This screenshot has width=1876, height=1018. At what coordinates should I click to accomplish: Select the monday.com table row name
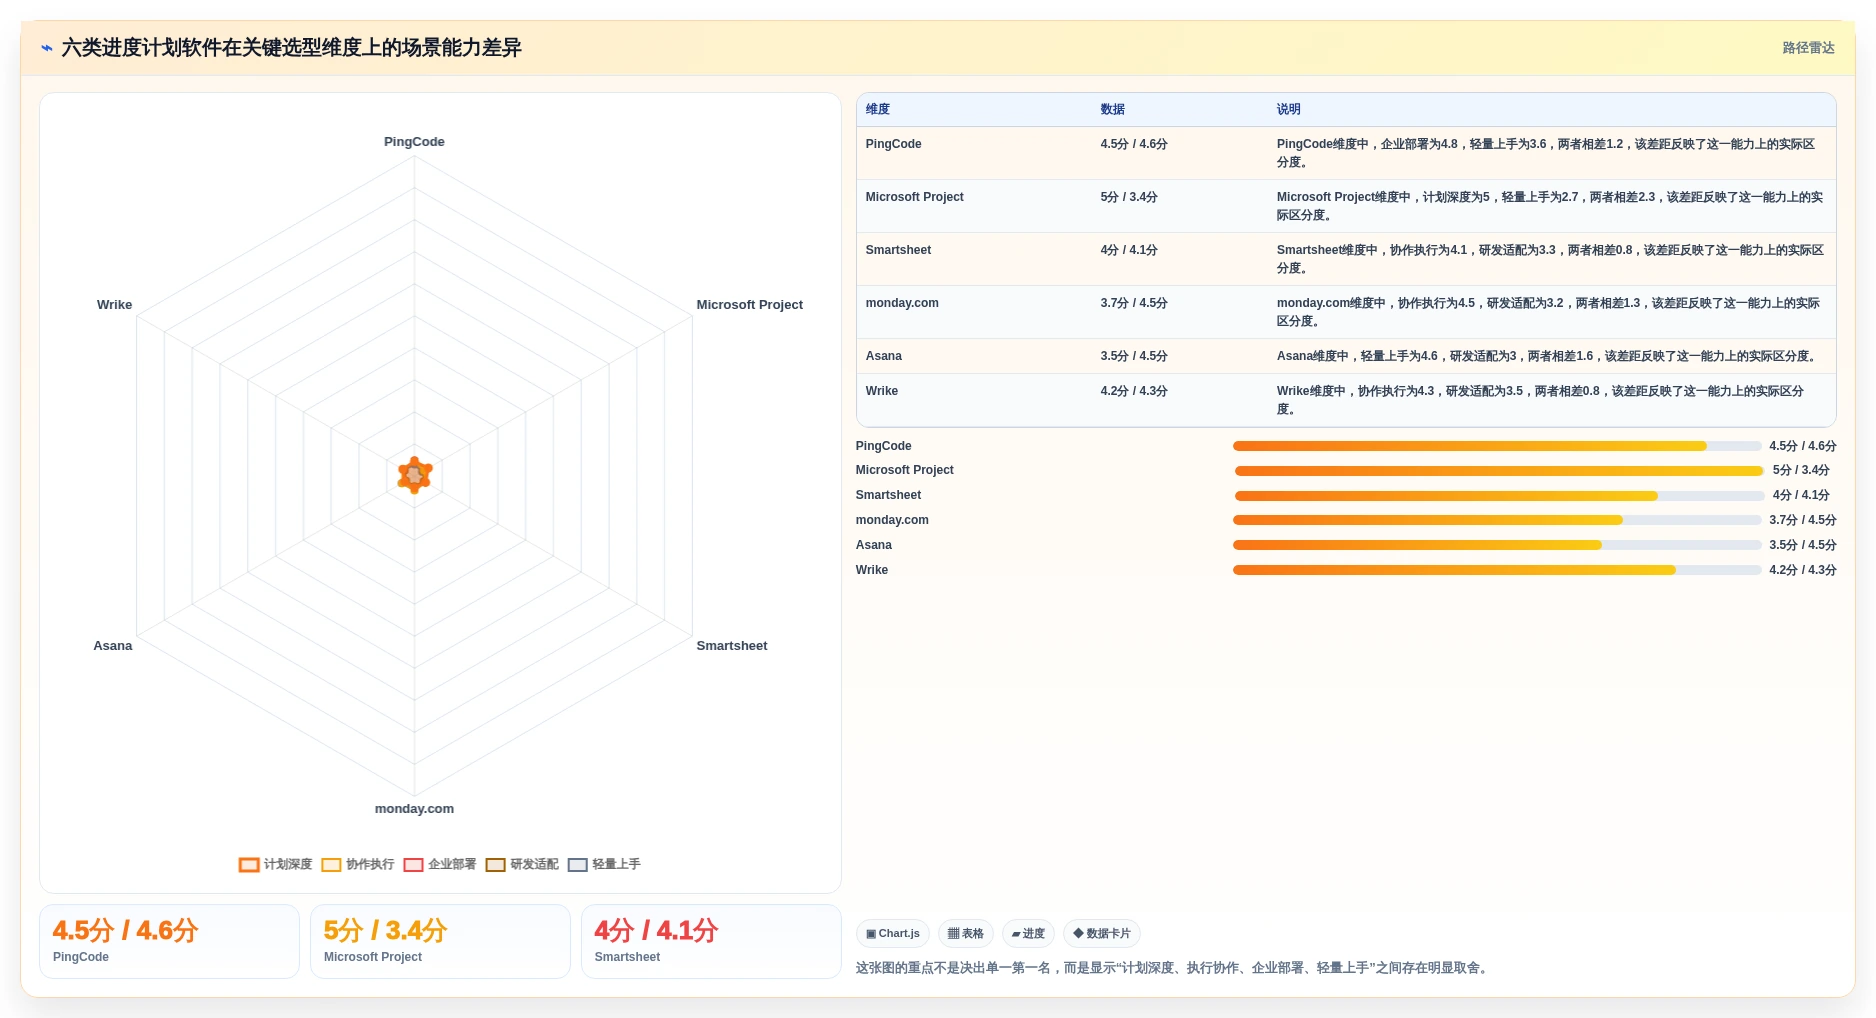(902, 303)
